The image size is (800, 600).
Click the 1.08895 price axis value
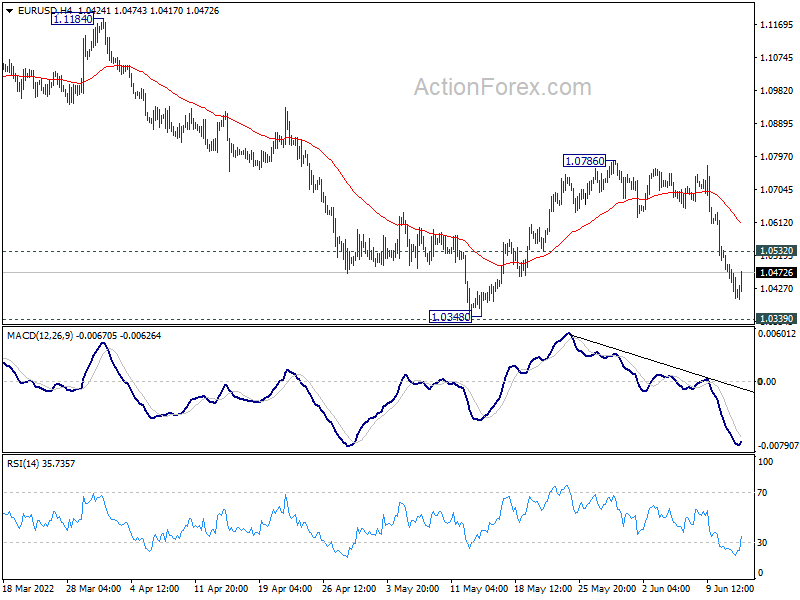click(x=777, y=123)
